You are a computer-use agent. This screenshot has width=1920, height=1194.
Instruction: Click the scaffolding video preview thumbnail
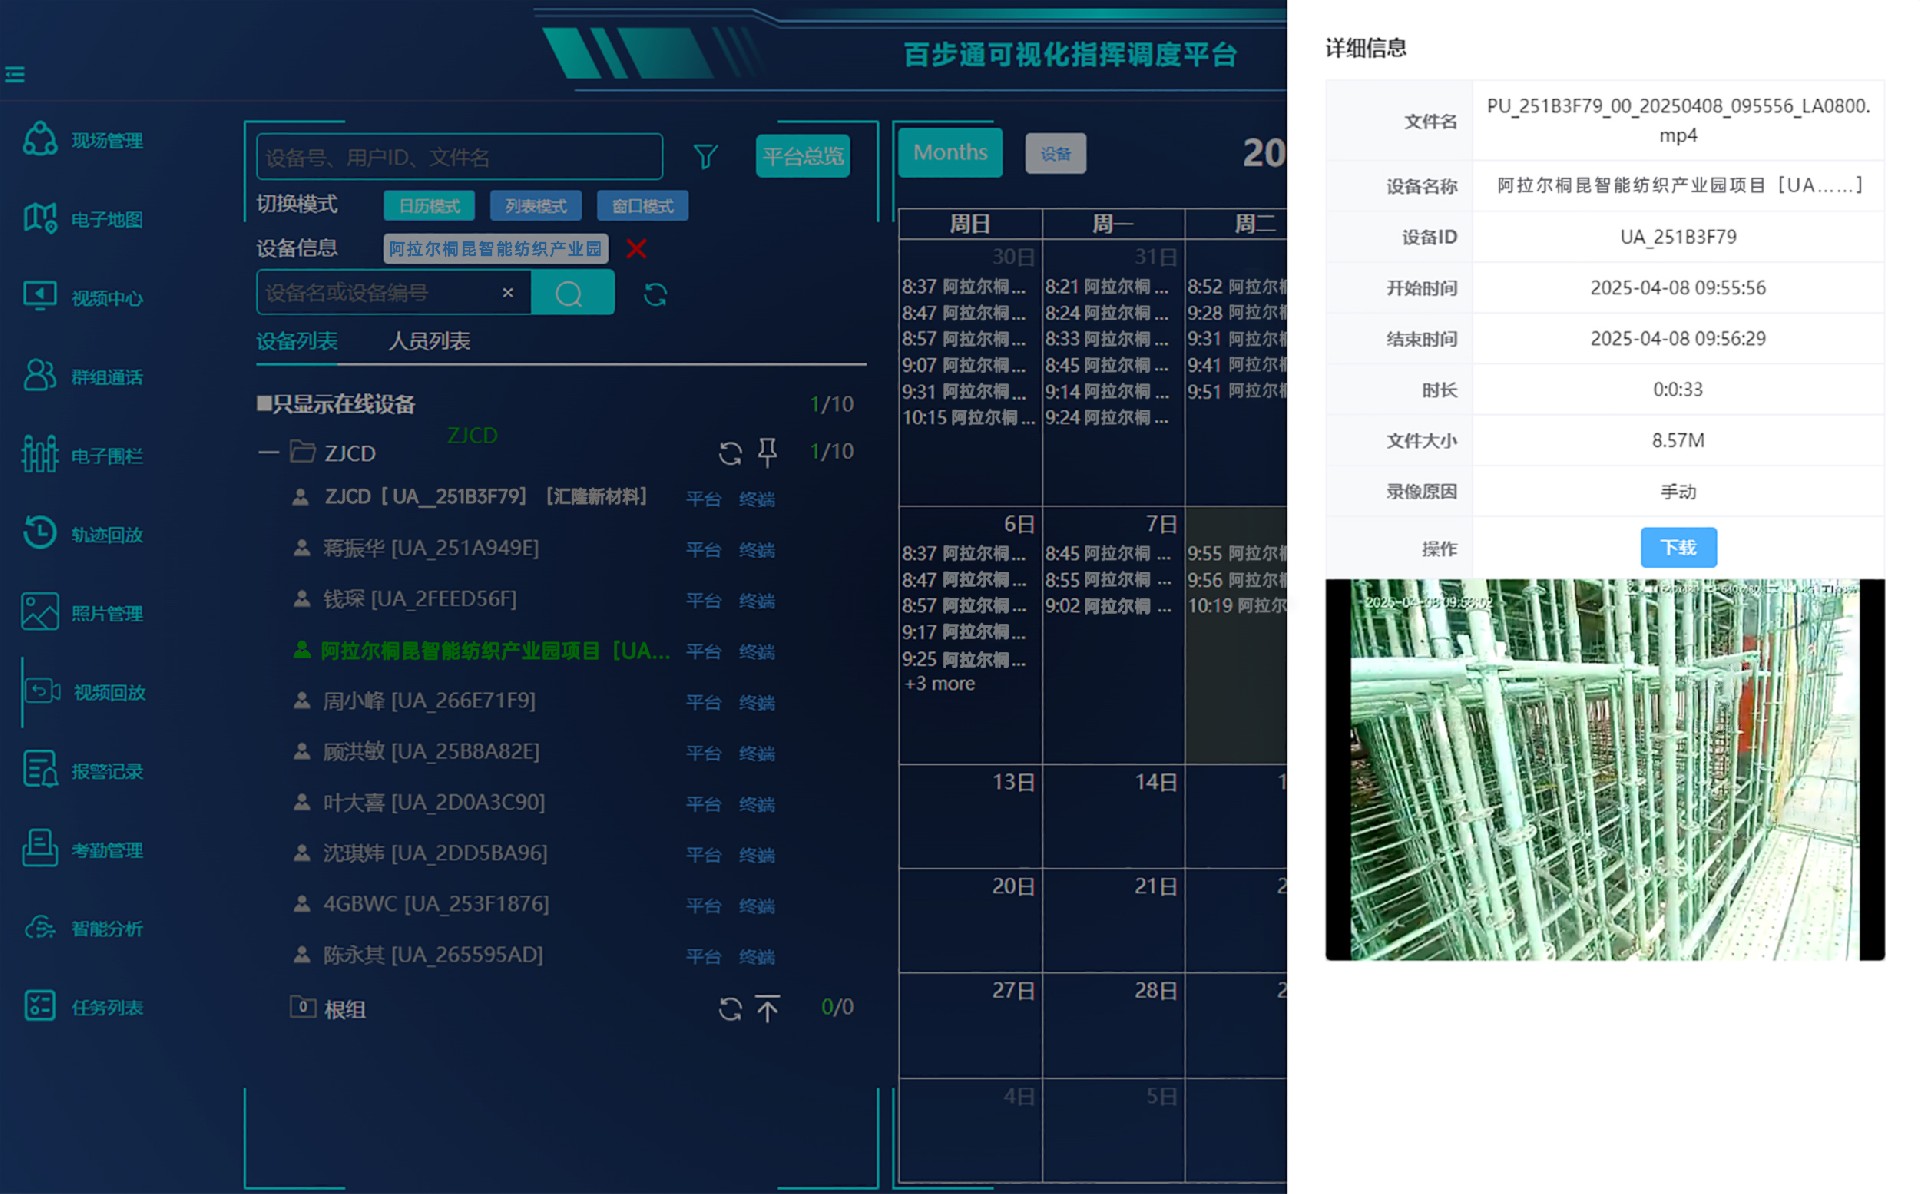click(1604, 770)
